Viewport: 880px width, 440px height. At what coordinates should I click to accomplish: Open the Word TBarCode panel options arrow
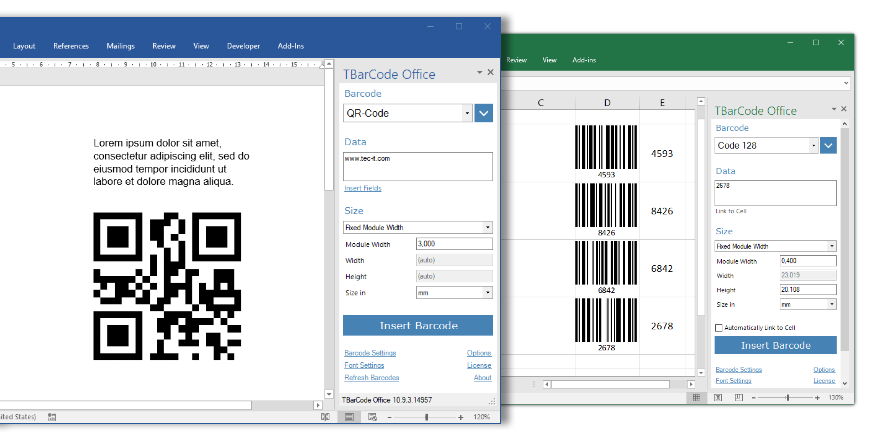[x=480, y=72]
